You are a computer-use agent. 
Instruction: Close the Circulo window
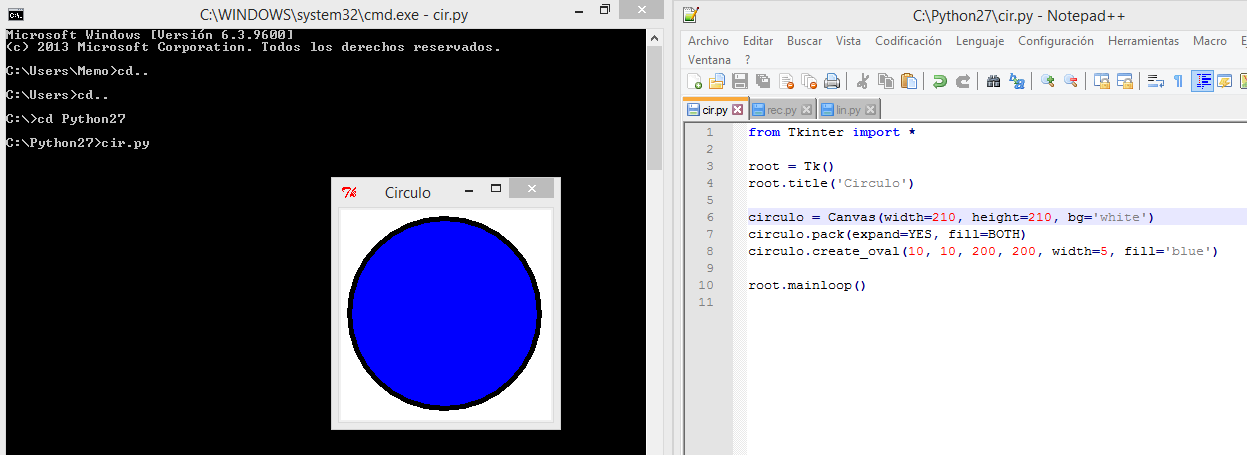(532, 189)
